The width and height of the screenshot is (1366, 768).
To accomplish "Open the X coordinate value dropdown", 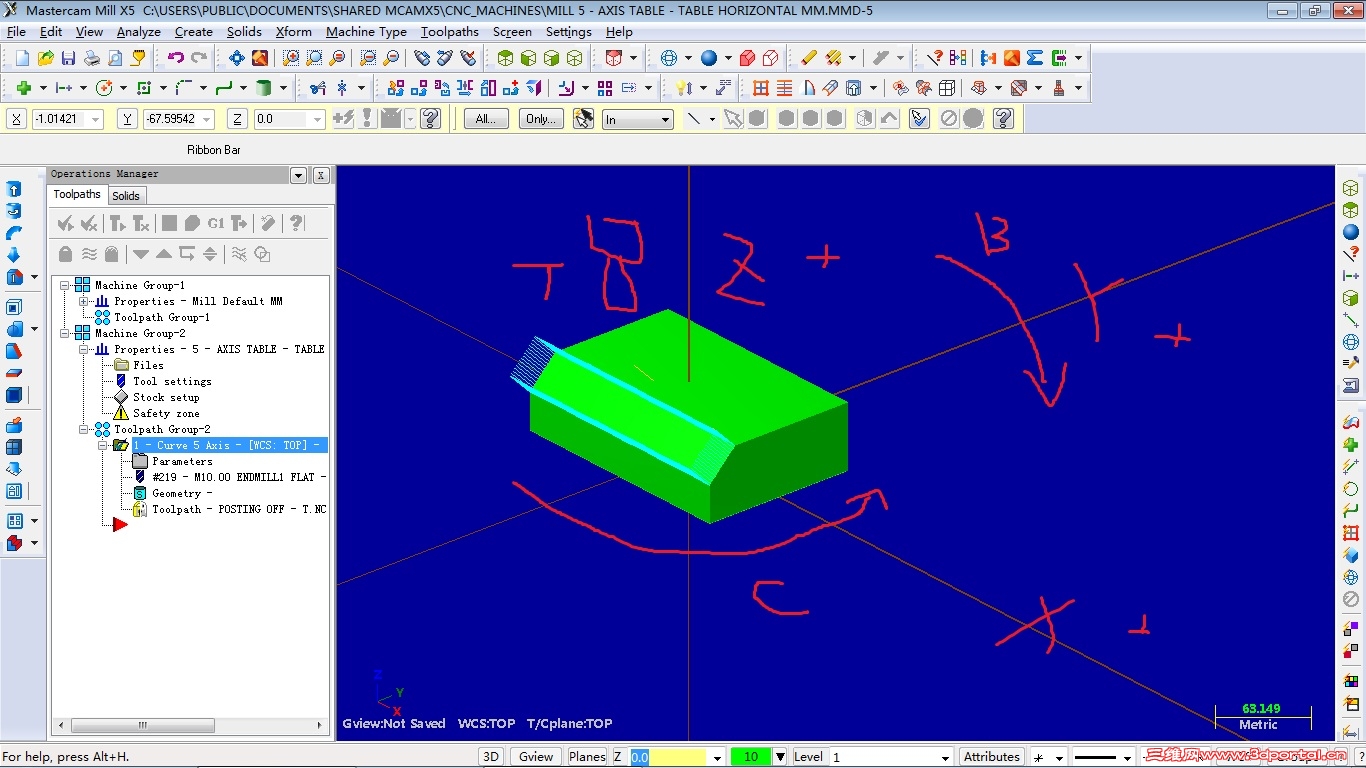I will coord(96,119).
